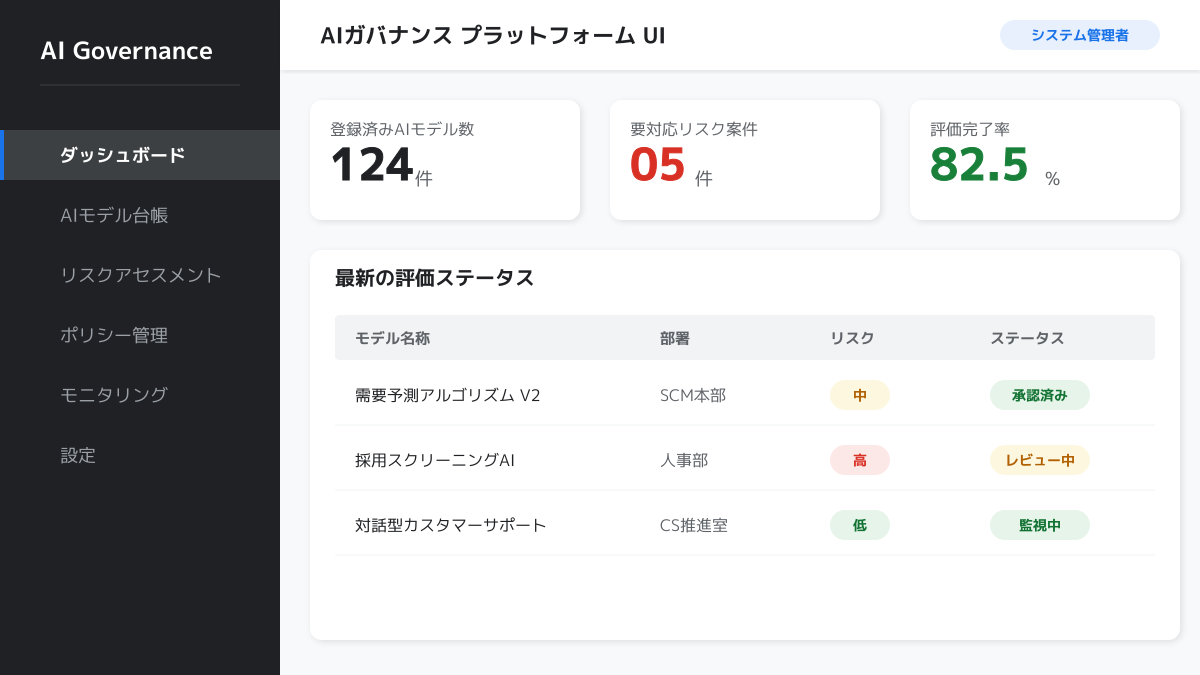
Task: Select リスクアセスメント from the sidebar
Action: point(140,275)
